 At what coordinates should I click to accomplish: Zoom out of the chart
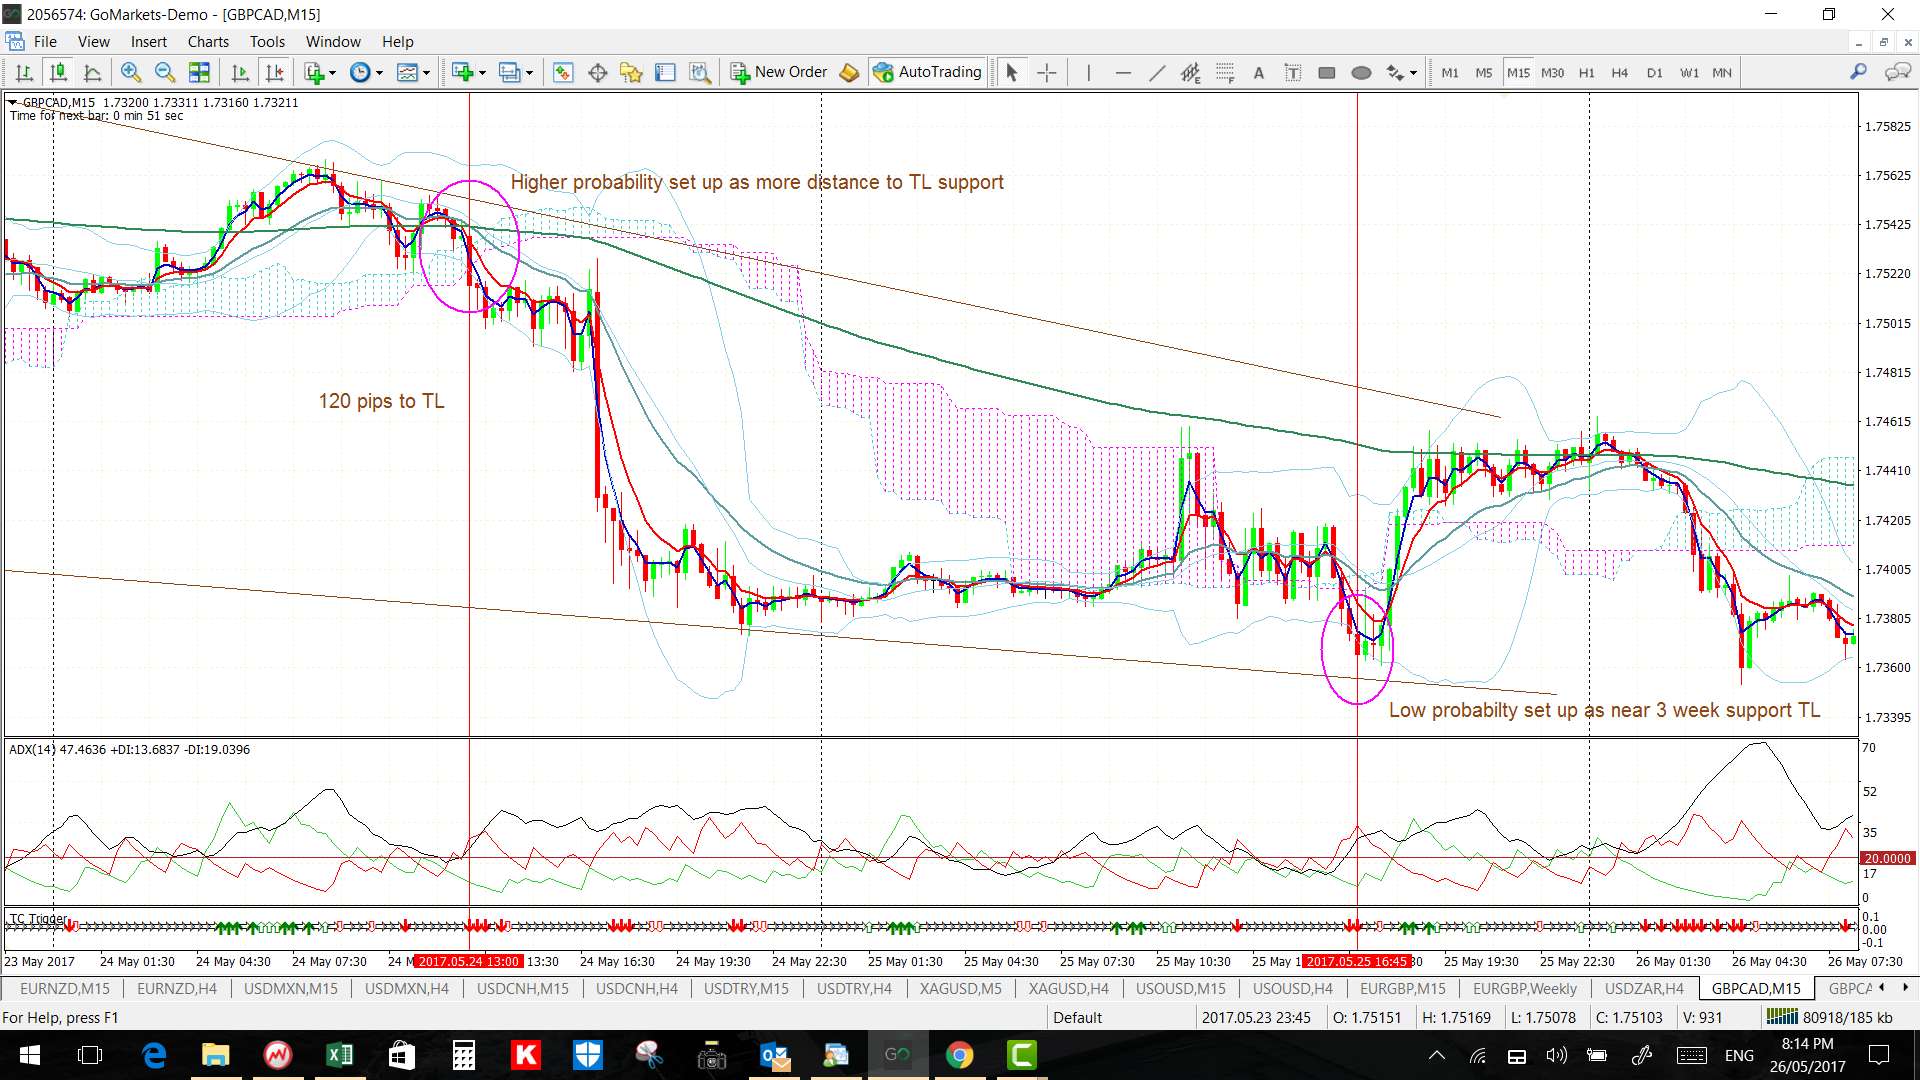pos(165,72)
